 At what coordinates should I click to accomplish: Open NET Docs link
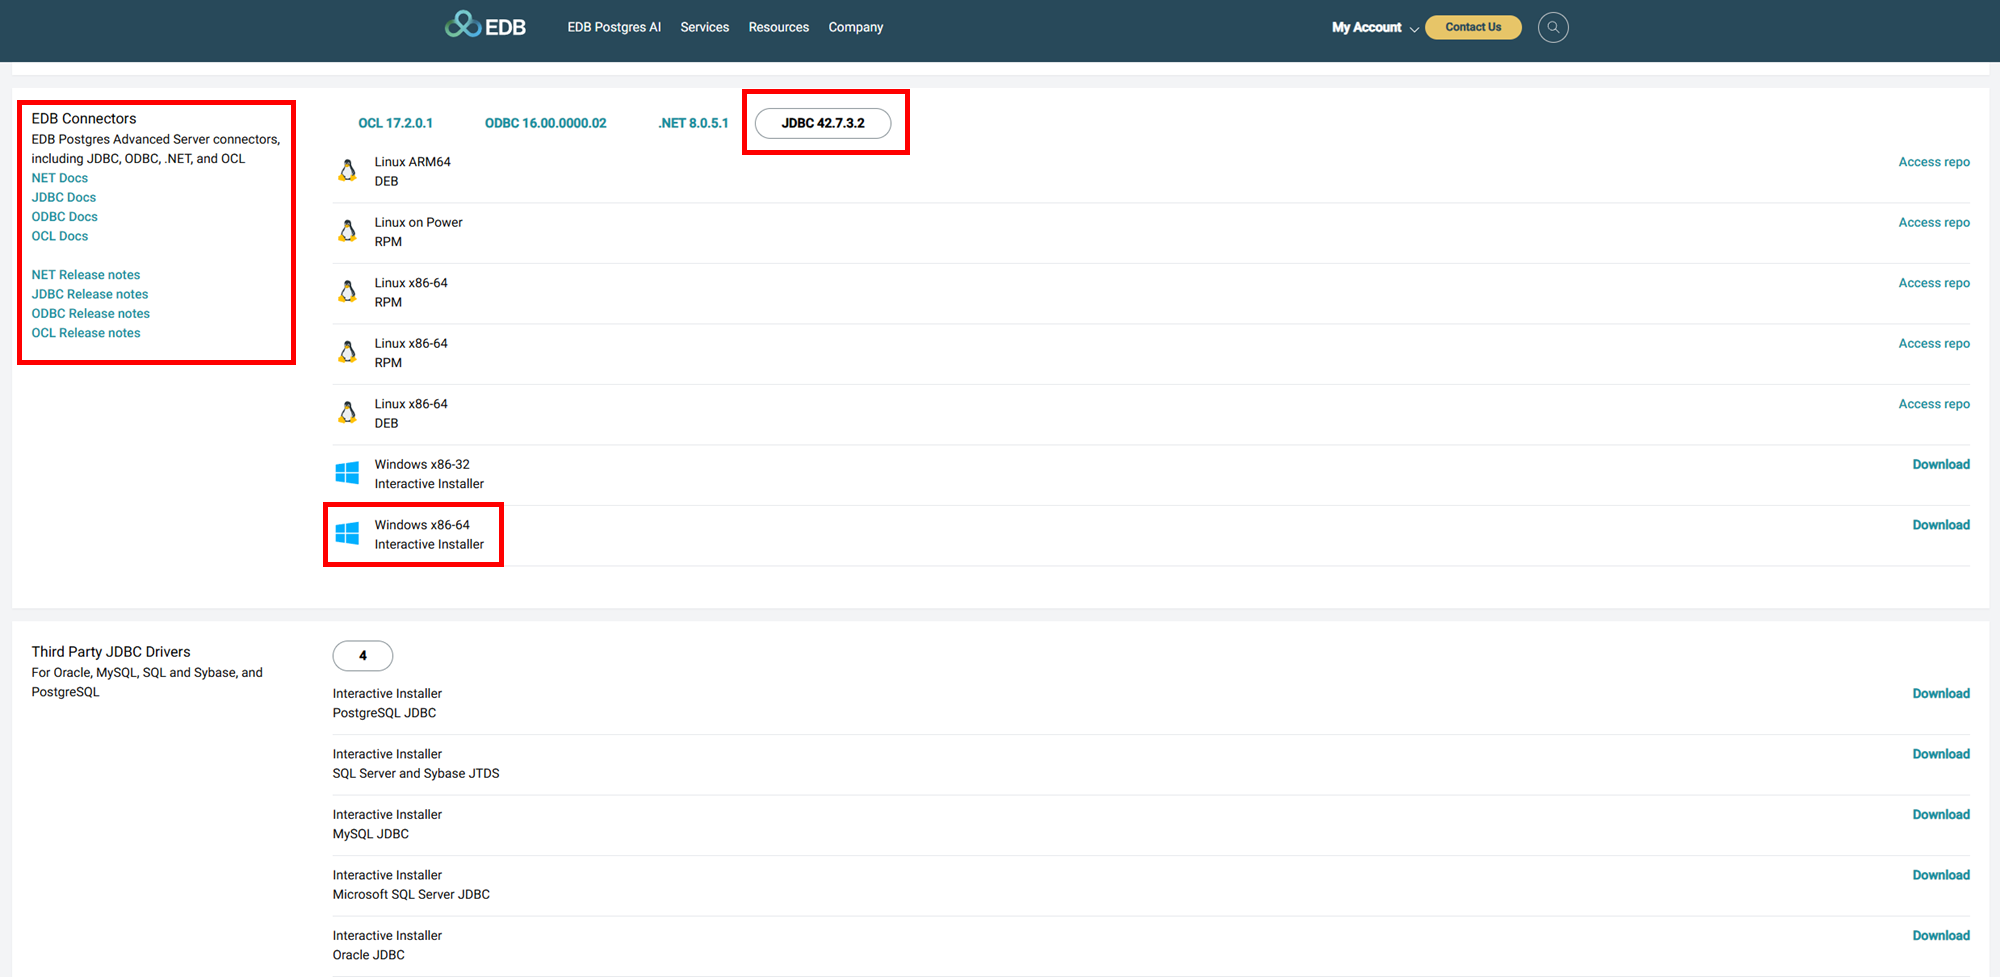(x=59, y=178)
